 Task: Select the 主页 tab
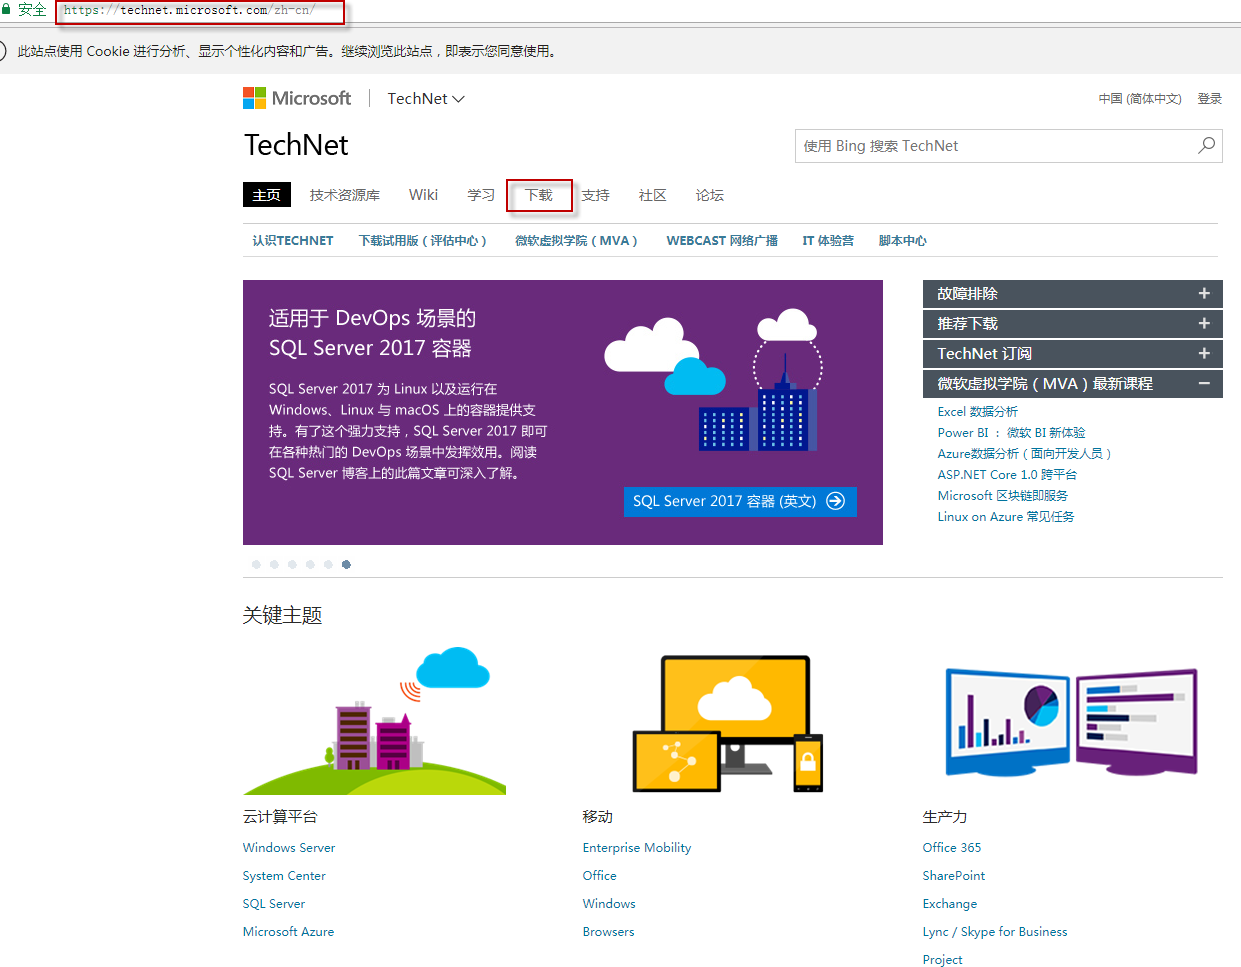[x=267, y=195]
